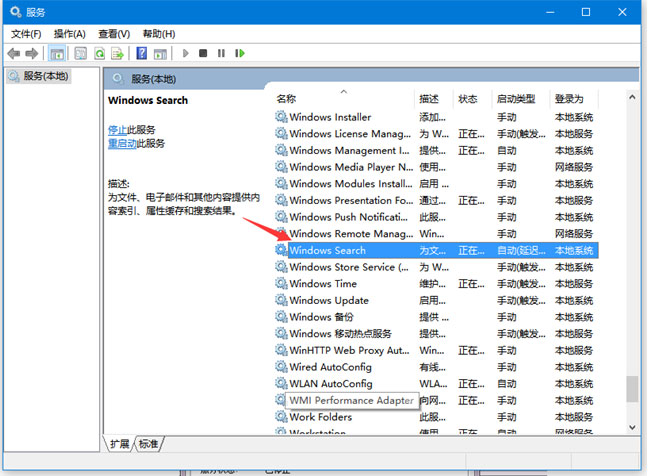Click the scrollbar up arrow
Viewport: 650px width, 476px height.
(632, 97)
